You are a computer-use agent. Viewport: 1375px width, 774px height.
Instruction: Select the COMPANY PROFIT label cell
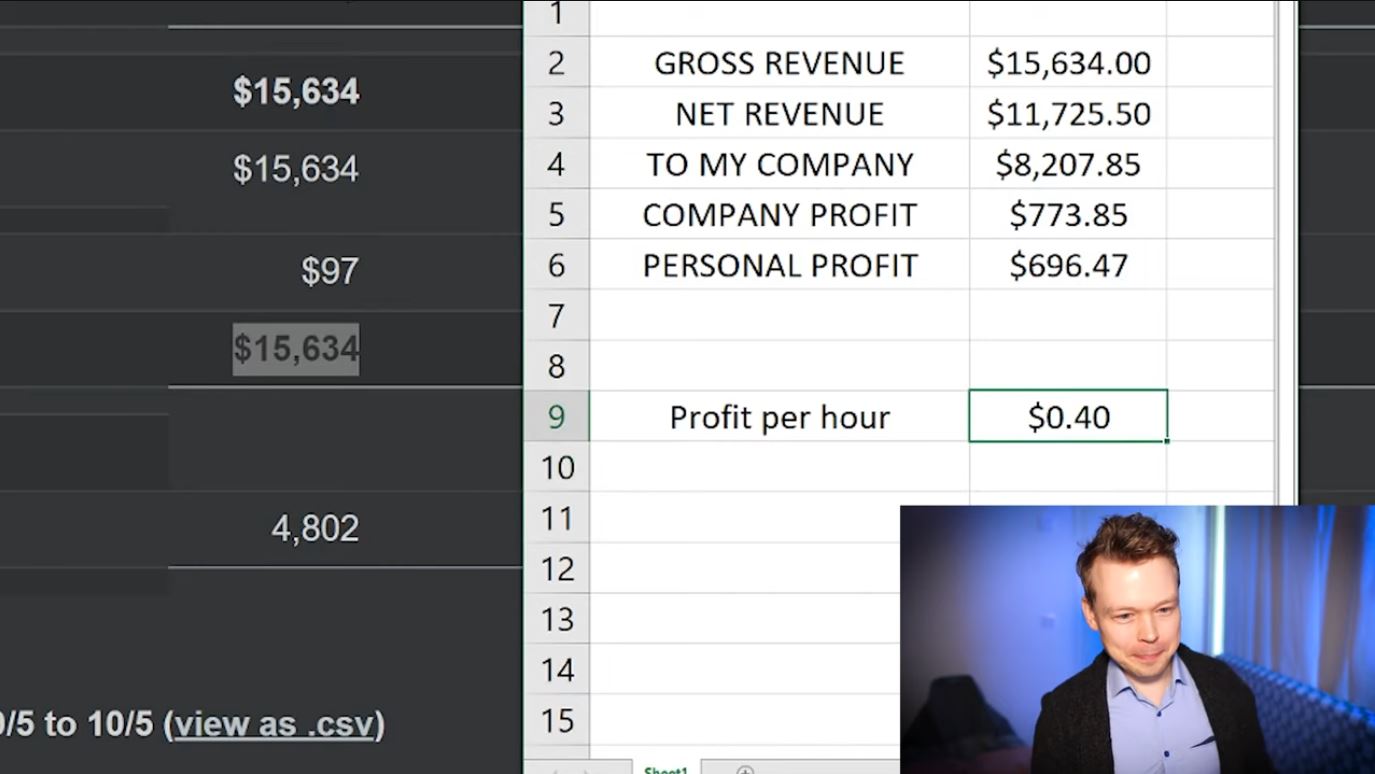[779, 215]
